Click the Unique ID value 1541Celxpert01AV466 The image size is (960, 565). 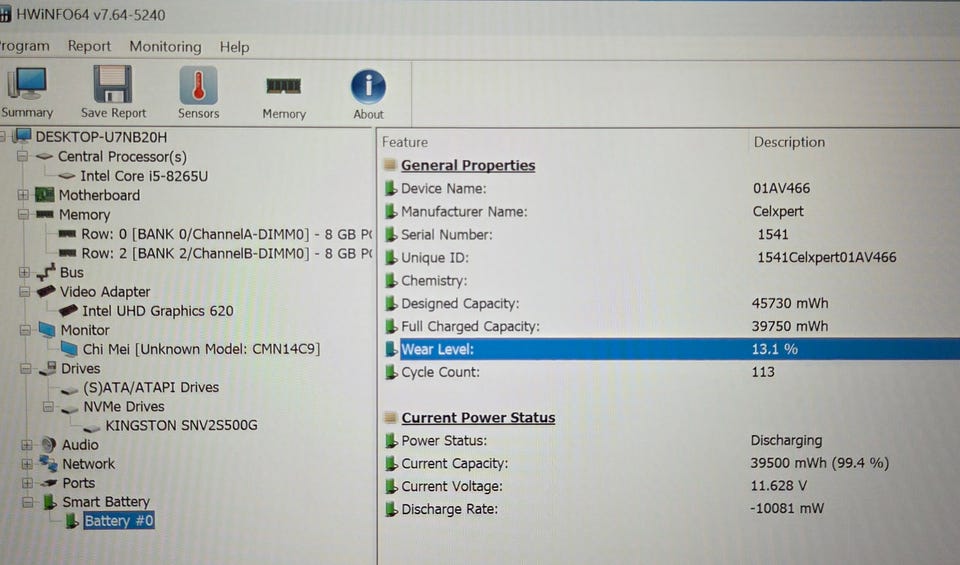(x=827, y=257)
